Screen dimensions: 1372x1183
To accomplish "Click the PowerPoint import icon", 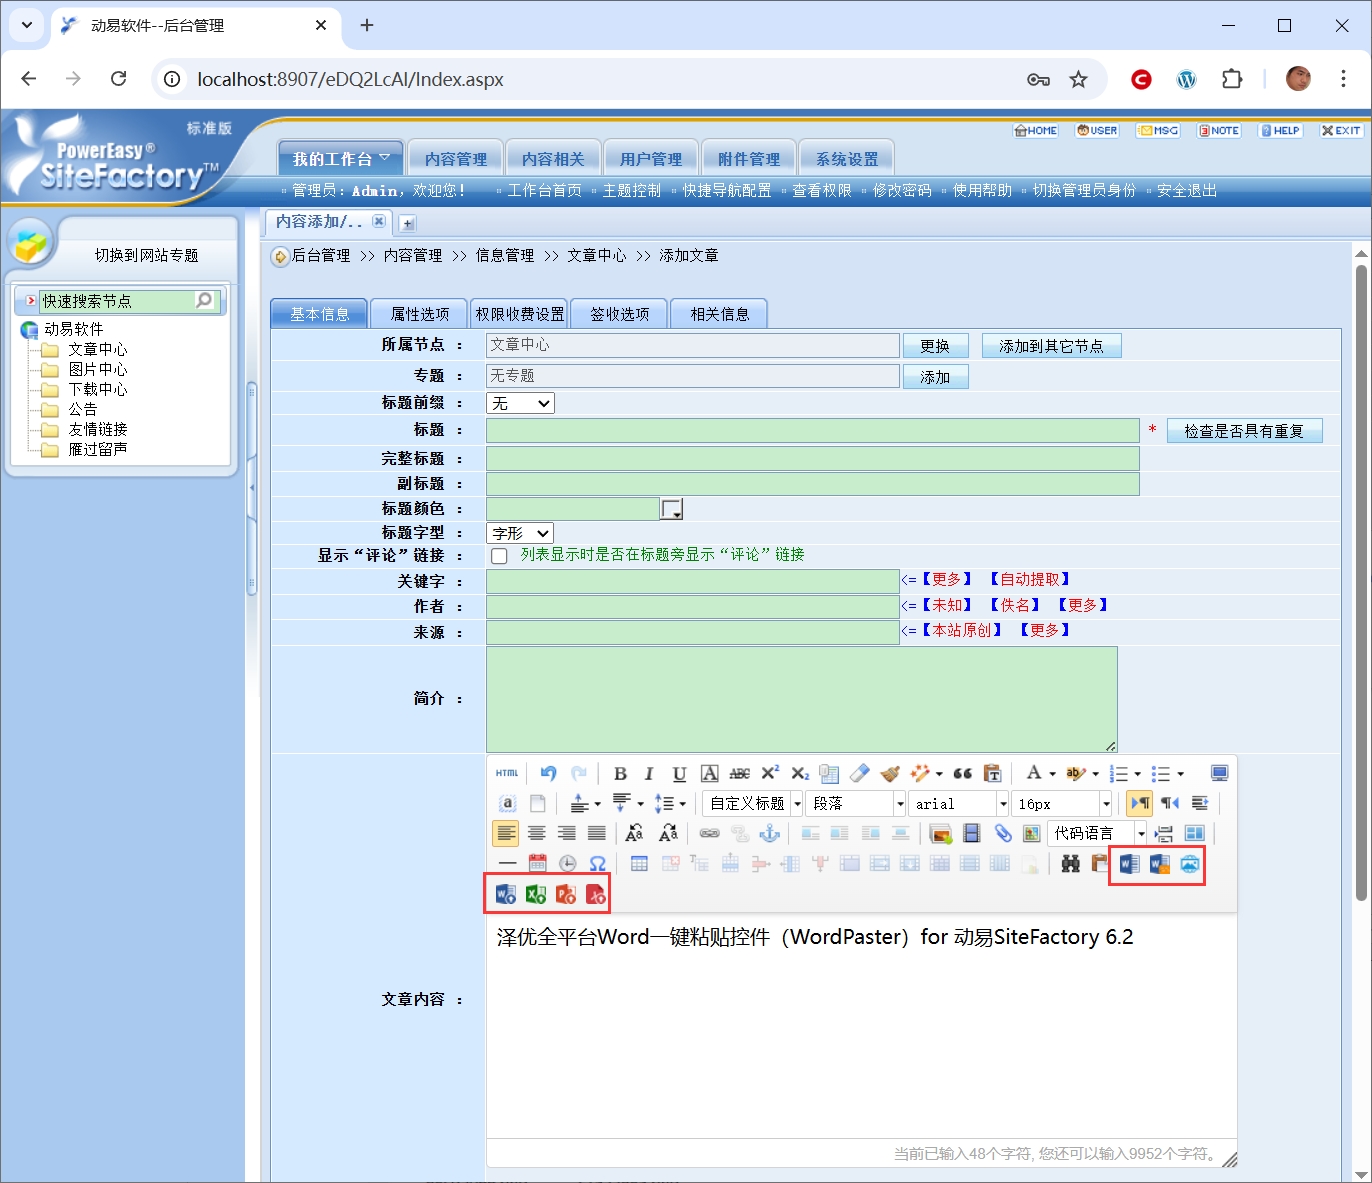I will (x=566, y=894).
